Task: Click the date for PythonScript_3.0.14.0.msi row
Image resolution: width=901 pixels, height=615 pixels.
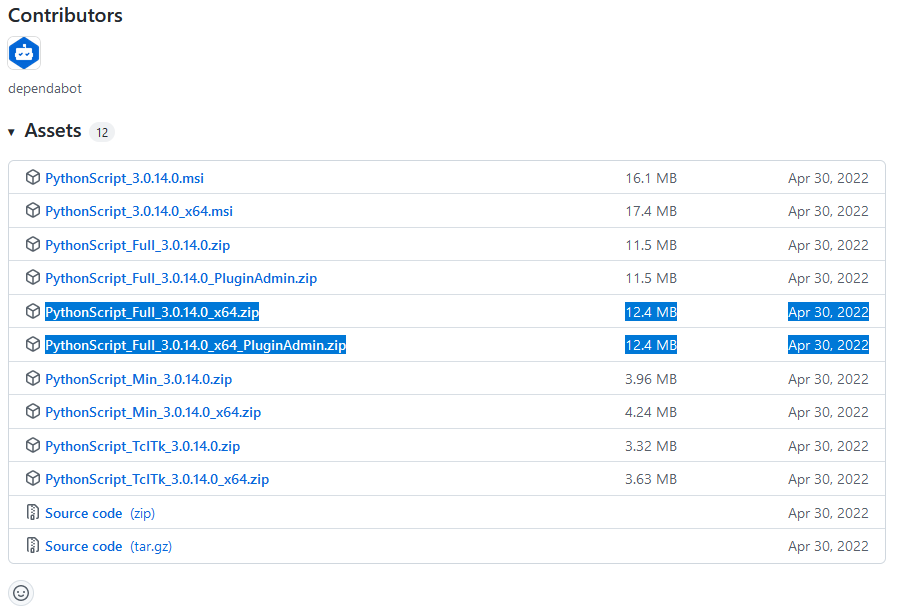Action: (x=828, y=178)
